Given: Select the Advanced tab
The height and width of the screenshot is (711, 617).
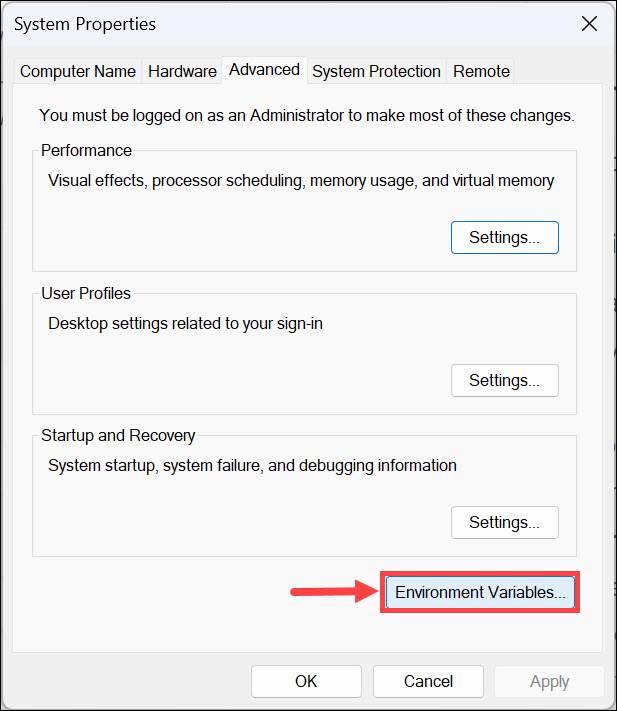Looking at the screenshot, I should tap(264, 69).
